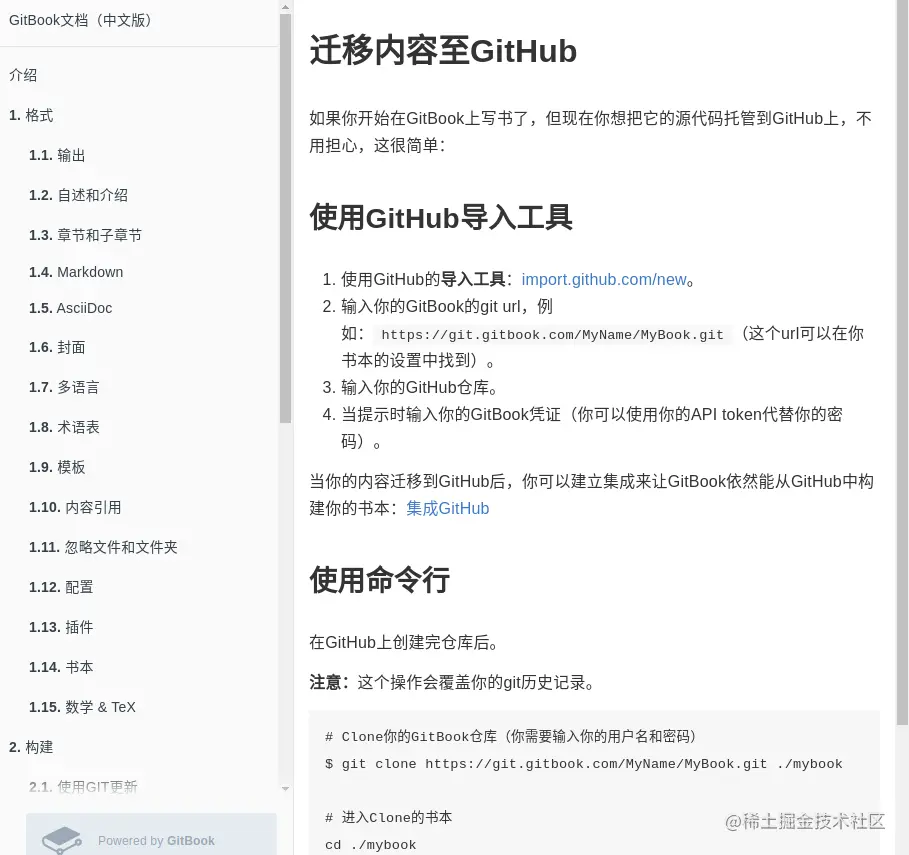Image resolution: width=909 pixels, height=855 pixels.
Task: Open section 1.2. 自述和介绍
Action: tap(78, 195)
